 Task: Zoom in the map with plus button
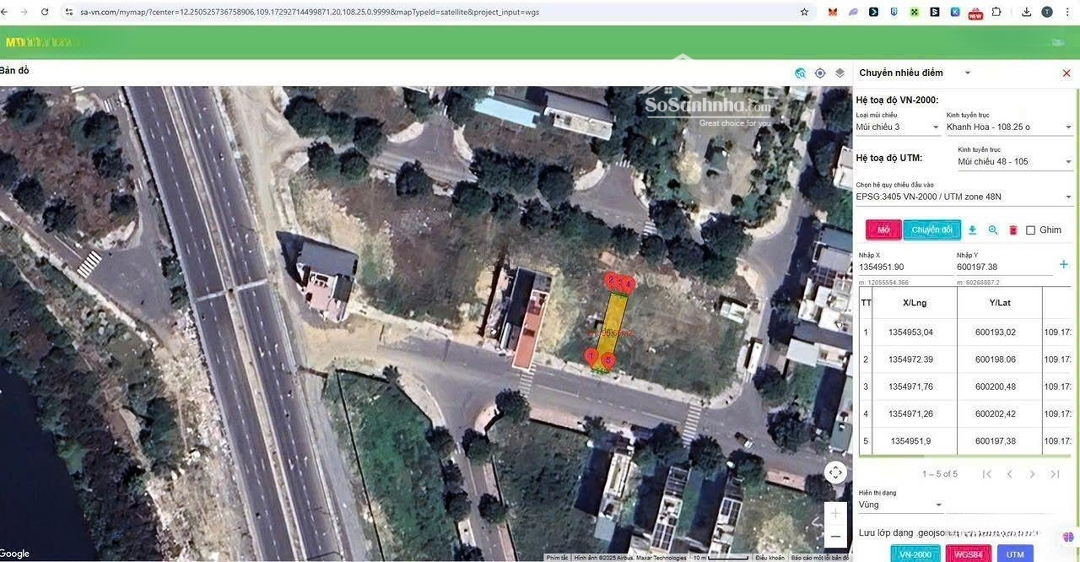[x=835, y=514]
